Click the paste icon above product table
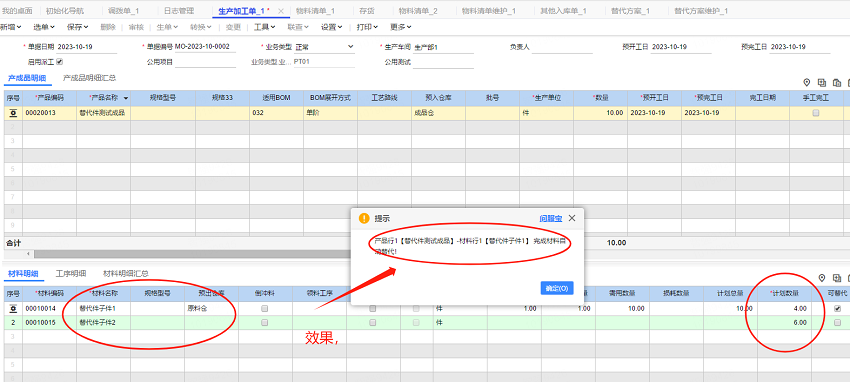 pyautogui.click(x=837, y=82)
